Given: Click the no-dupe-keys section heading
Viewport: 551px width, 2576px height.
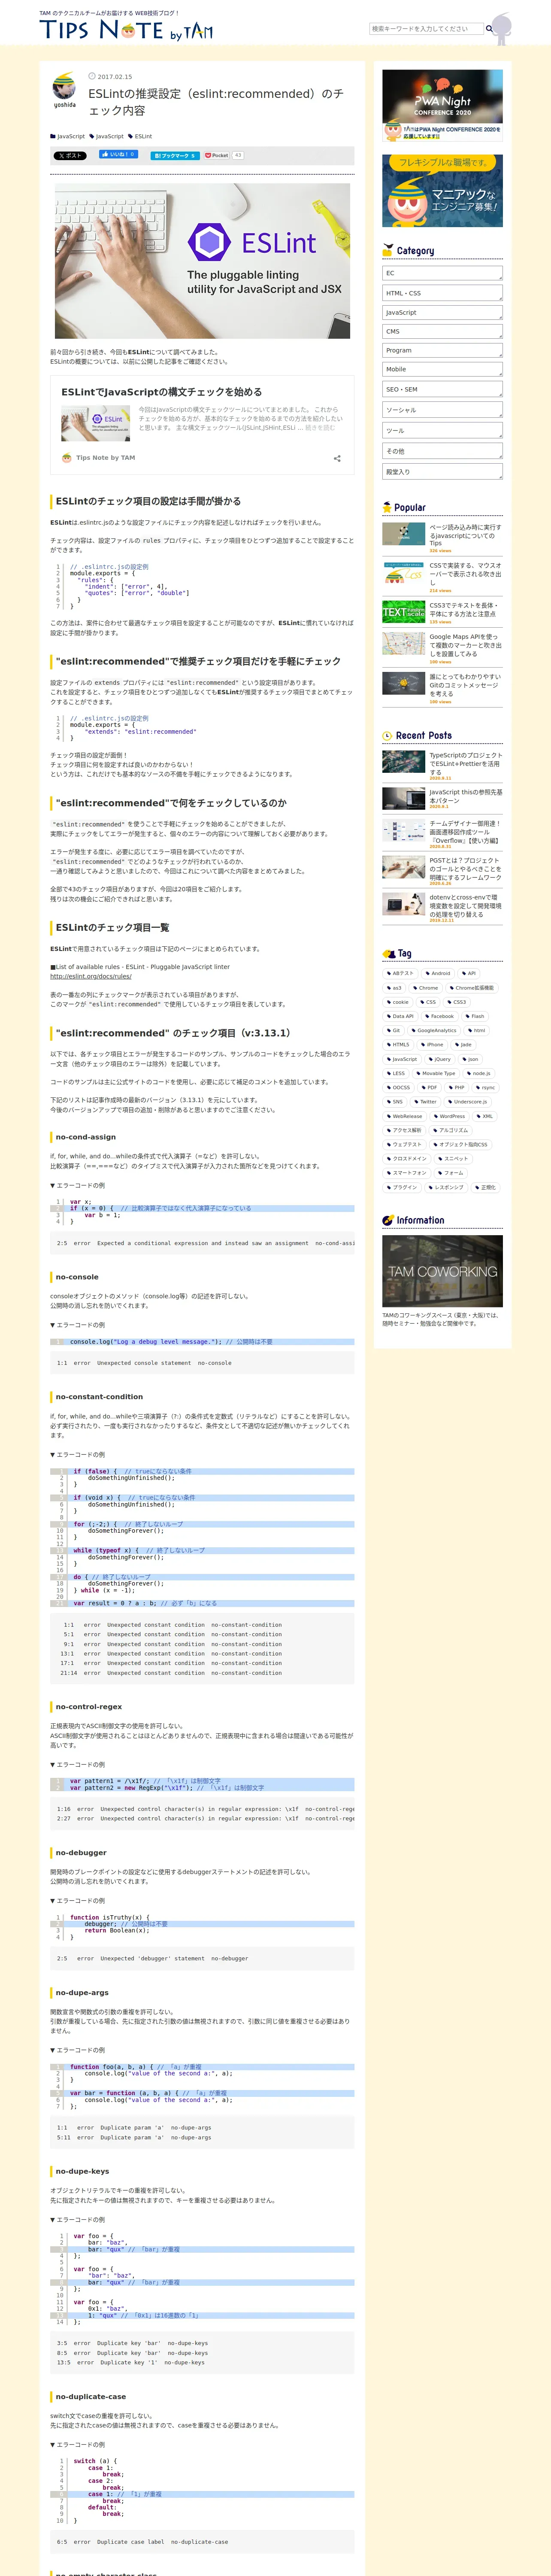Looking at the screenshot, I should point(83,2171).
